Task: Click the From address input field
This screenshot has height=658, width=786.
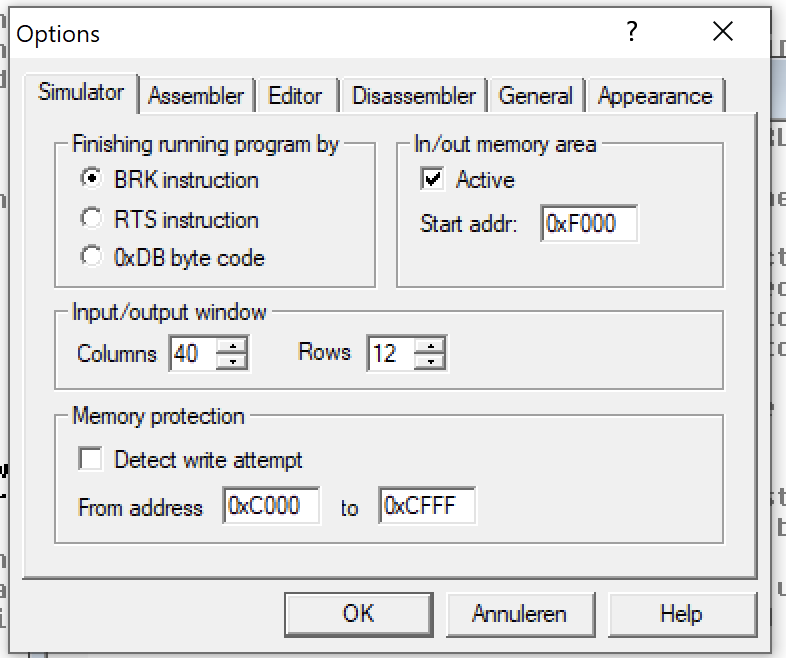Action: [272, 506]
